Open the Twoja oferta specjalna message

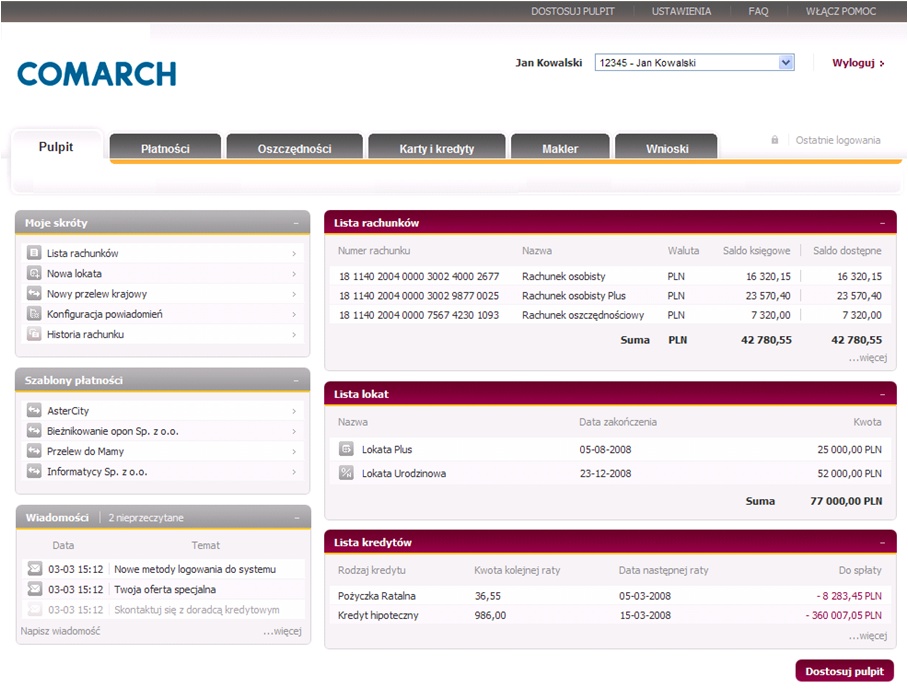164,589
